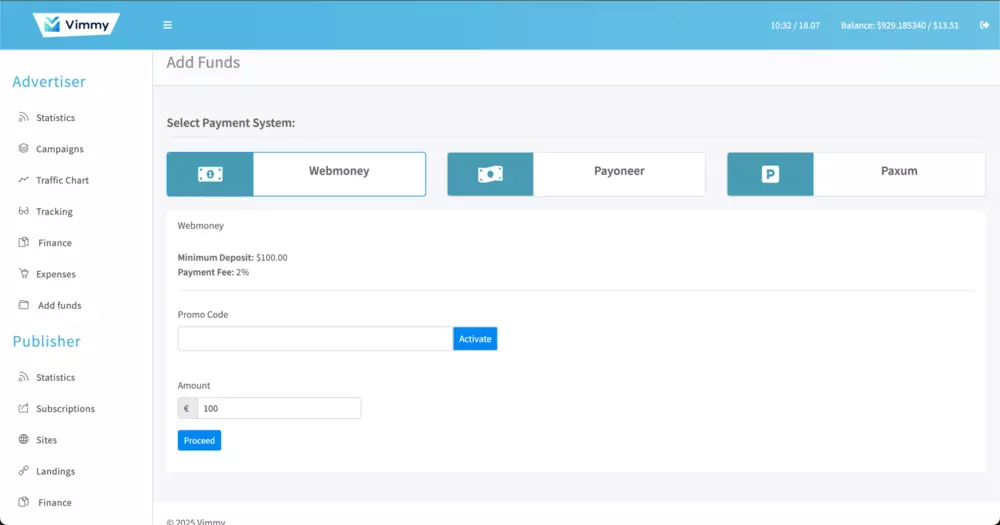The image size is (1000, 525).
Task: Click the Add Funds page title
Action: click(203, 63)
